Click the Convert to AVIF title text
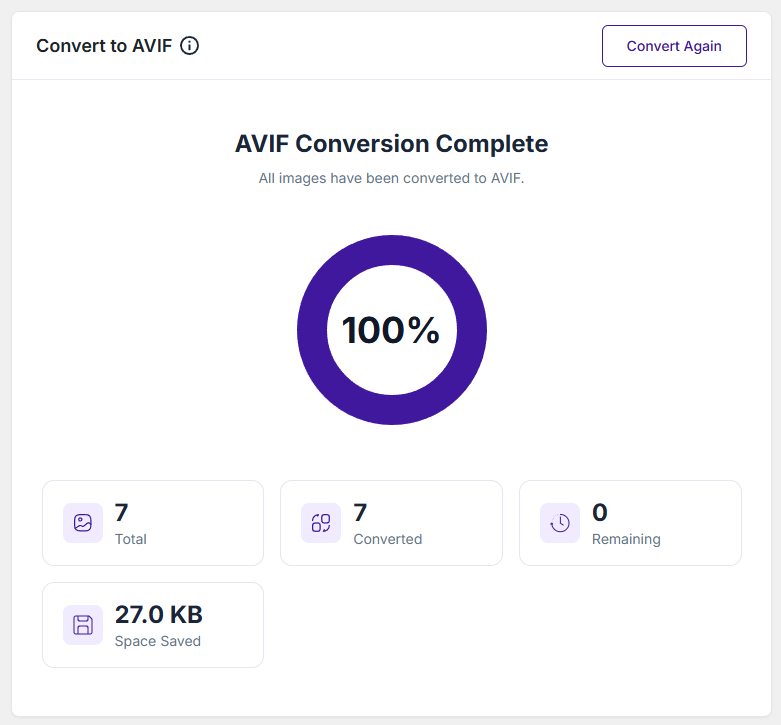Viewport: 781px width, 725px height. point(104,46)
